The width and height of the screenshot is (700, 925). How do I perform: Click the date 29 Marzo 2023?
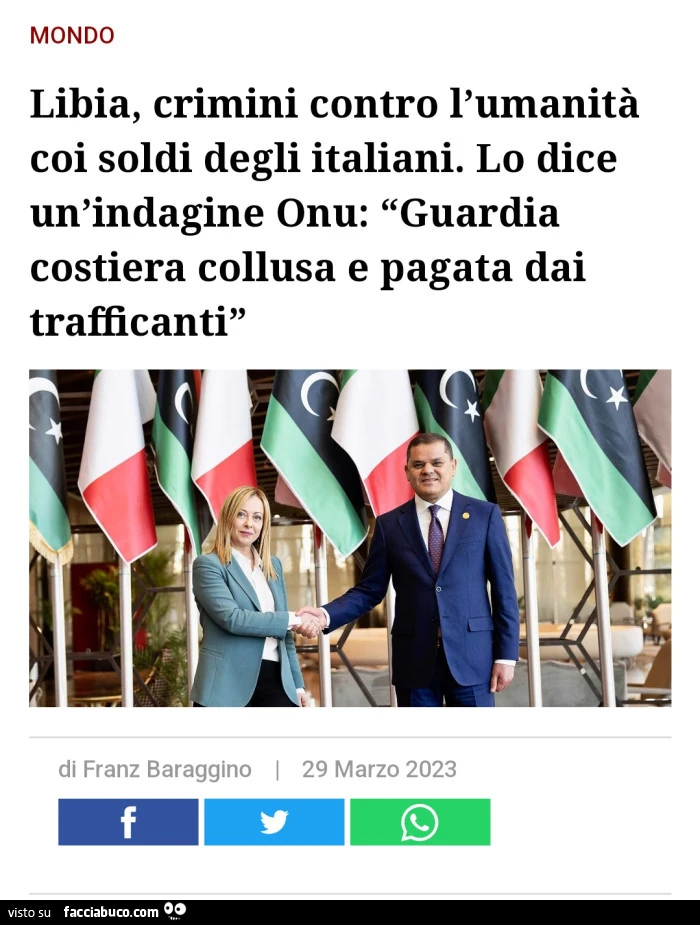pos(379,769)
